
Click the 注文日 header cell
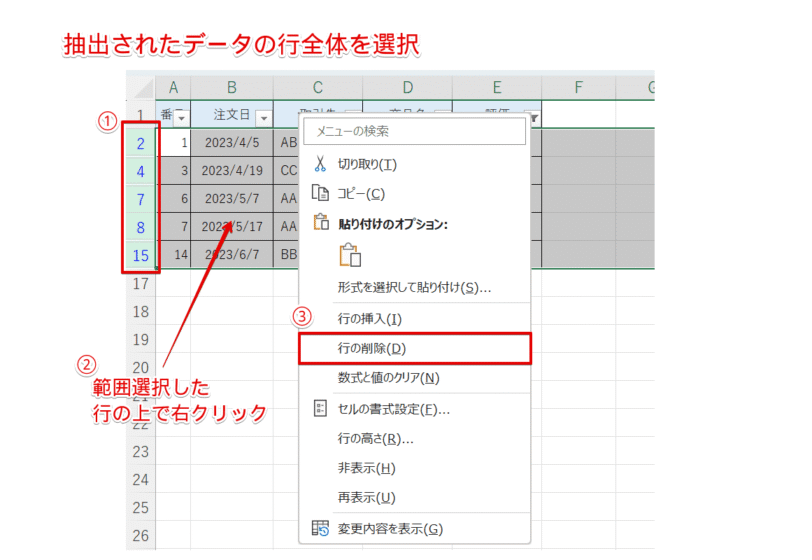tap(232, 115)
